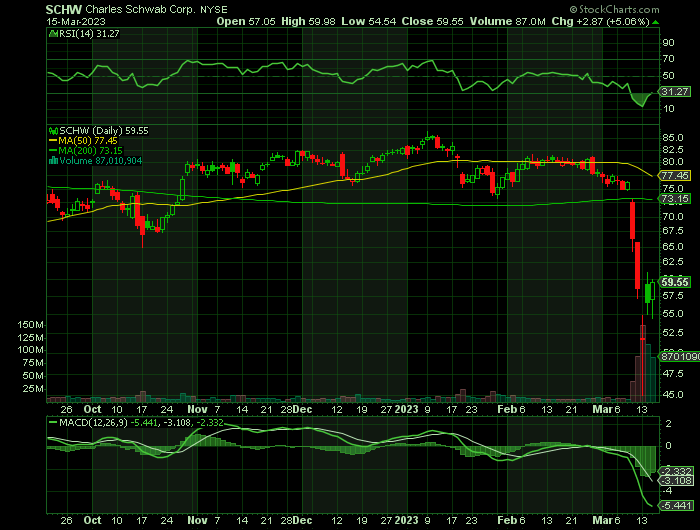The width and height of the screenshot is (700, 530).
Task: Click the Close 59.55 value in the header
Action: pos(432,21)
